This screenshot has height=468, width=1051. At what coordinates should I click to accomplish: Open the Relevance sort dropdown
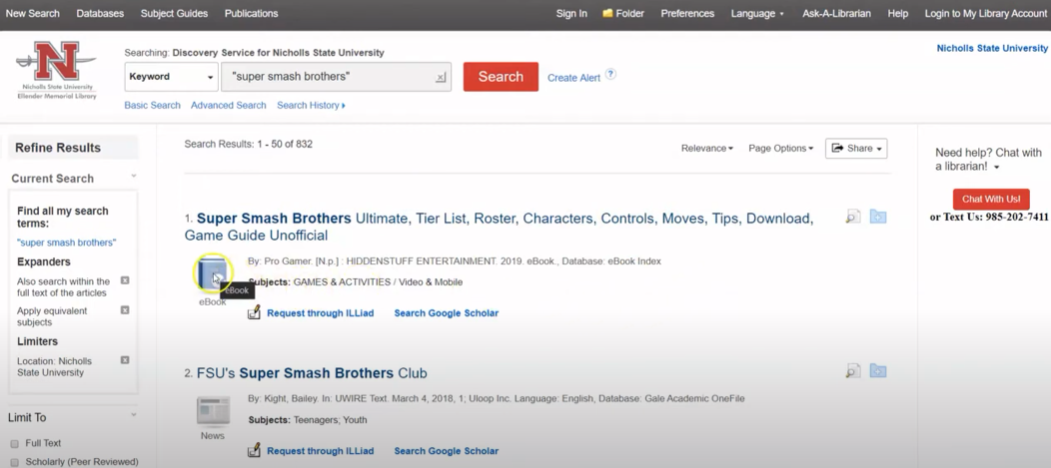pos(707,148)
